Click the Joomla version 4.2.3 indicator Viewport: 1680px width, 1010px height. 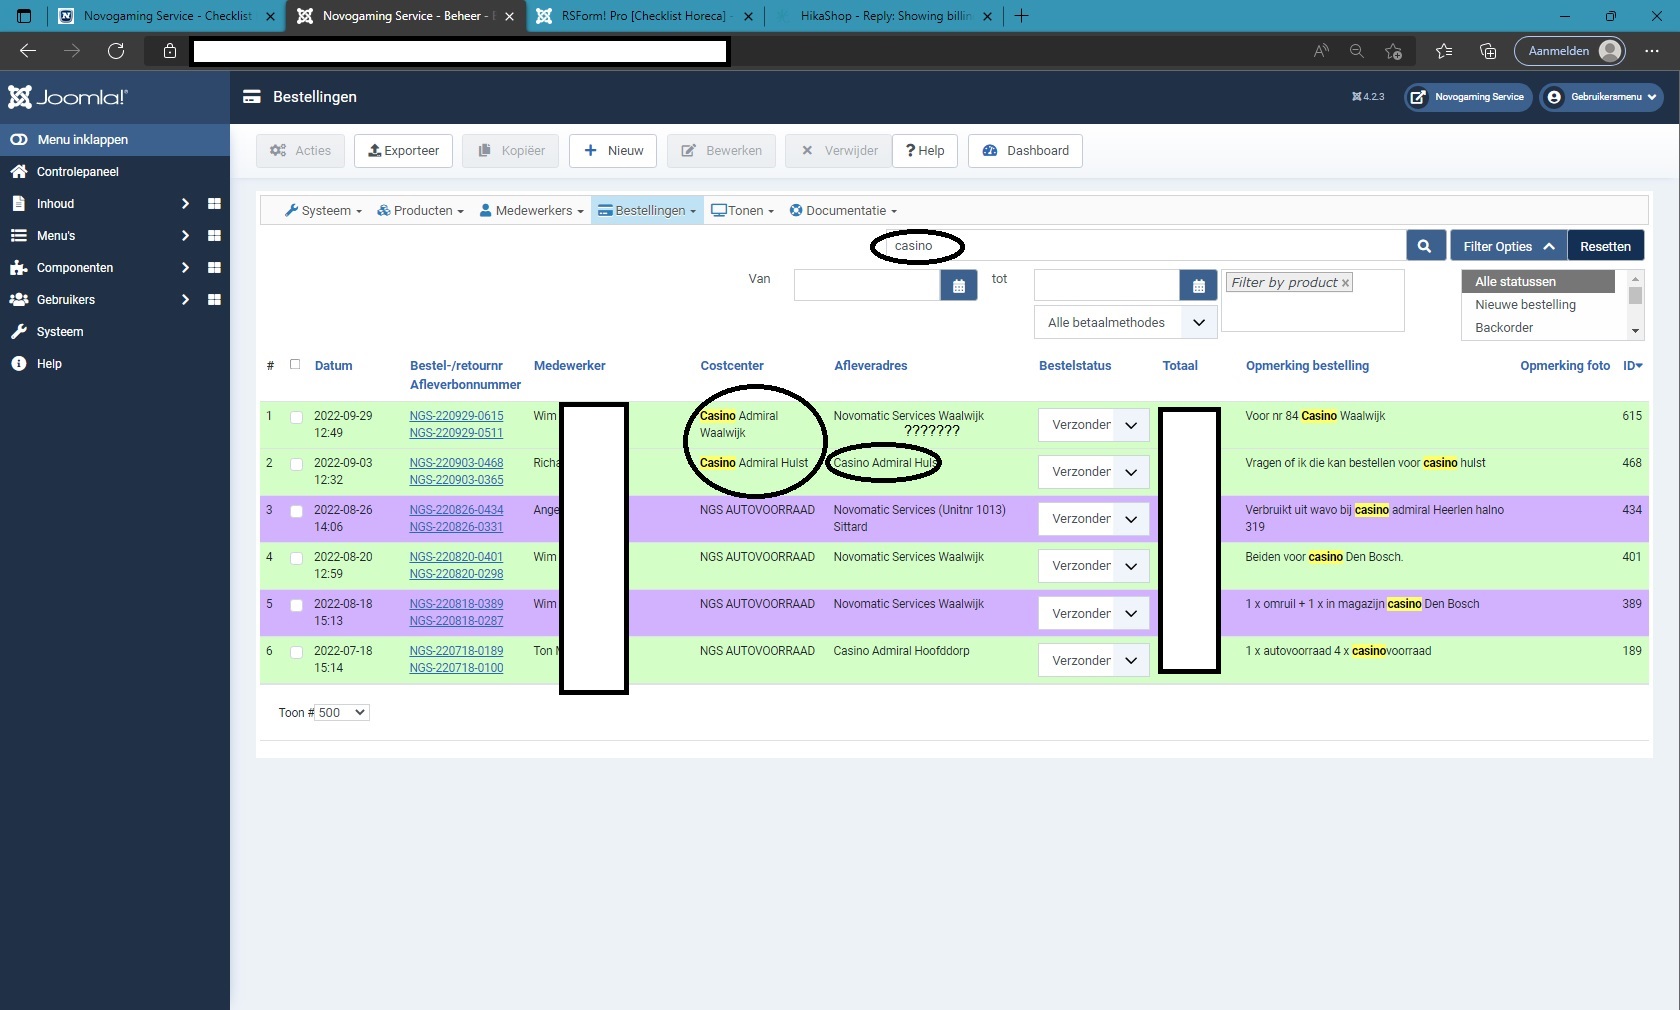pos(1368,97)
